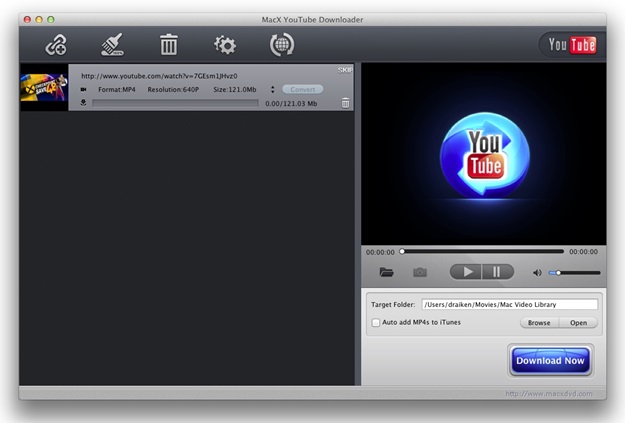Open YouTube via logo button

tap(572, 45)
